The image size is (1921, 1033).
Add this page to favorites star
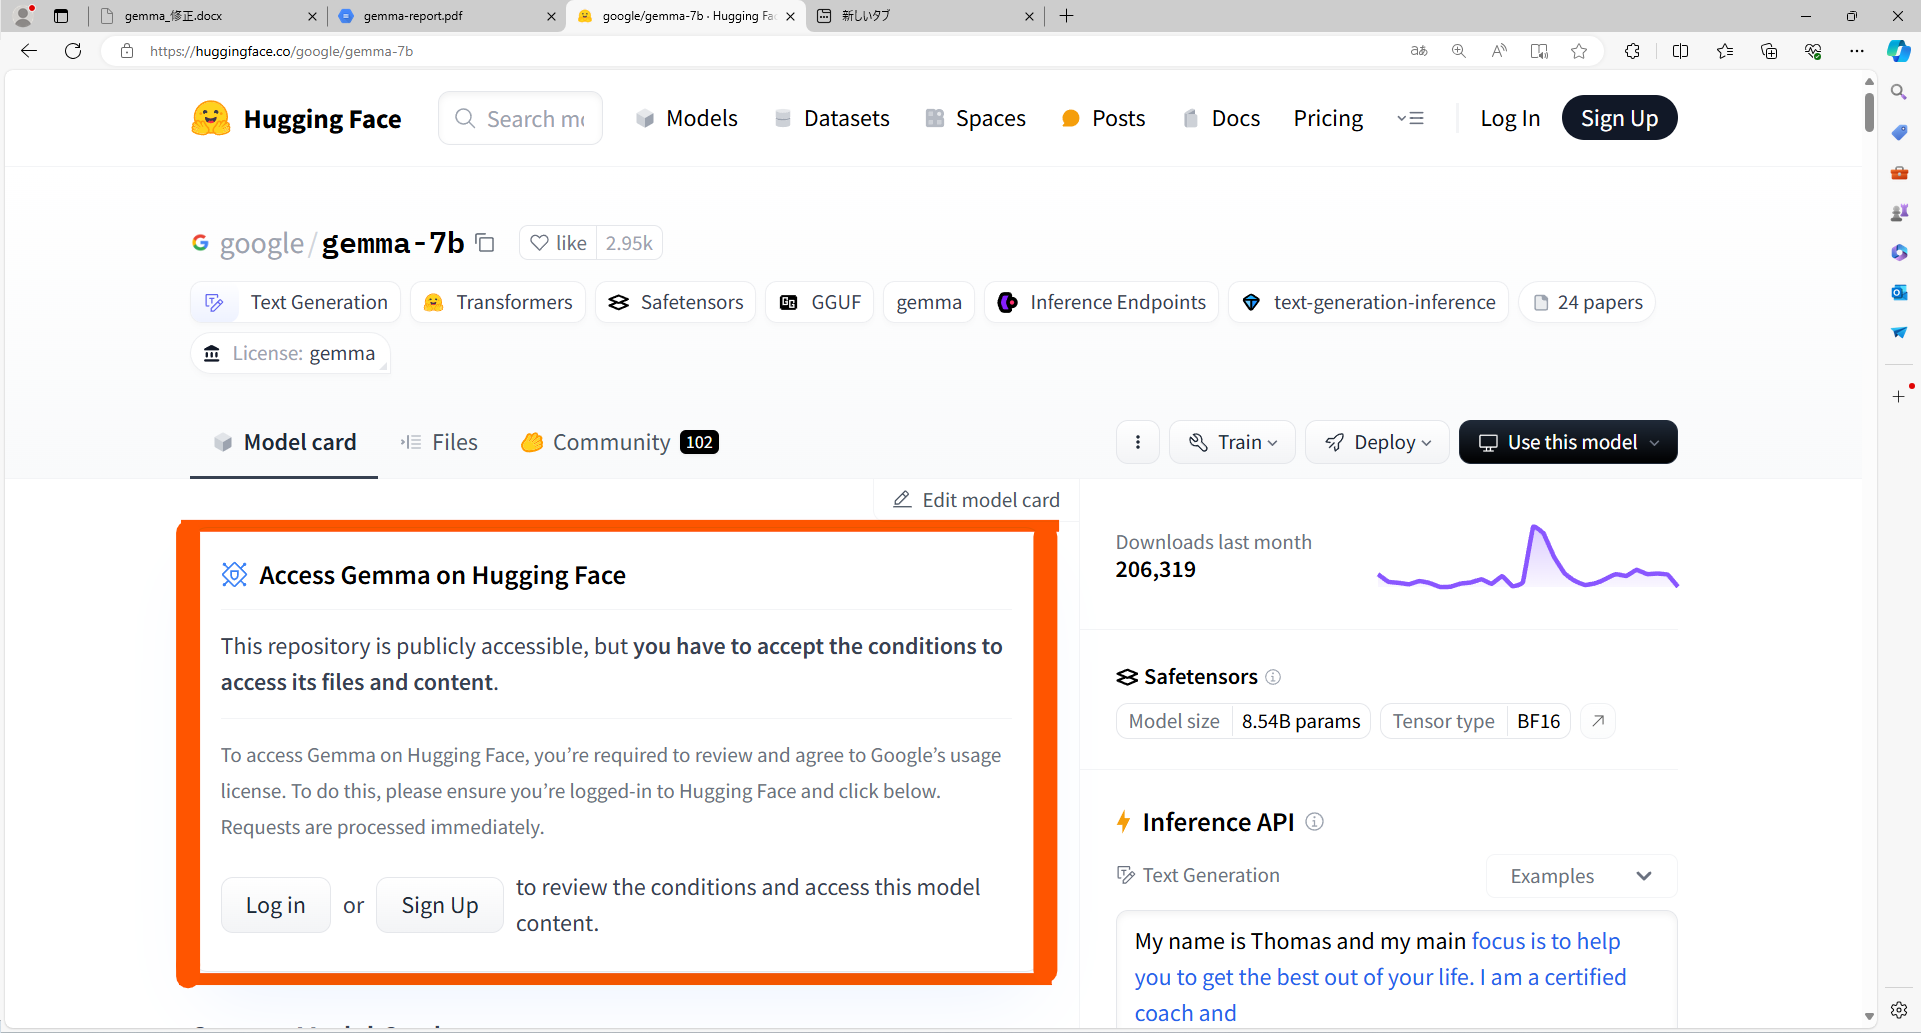pyautogui.click(x=1579, y=51)
